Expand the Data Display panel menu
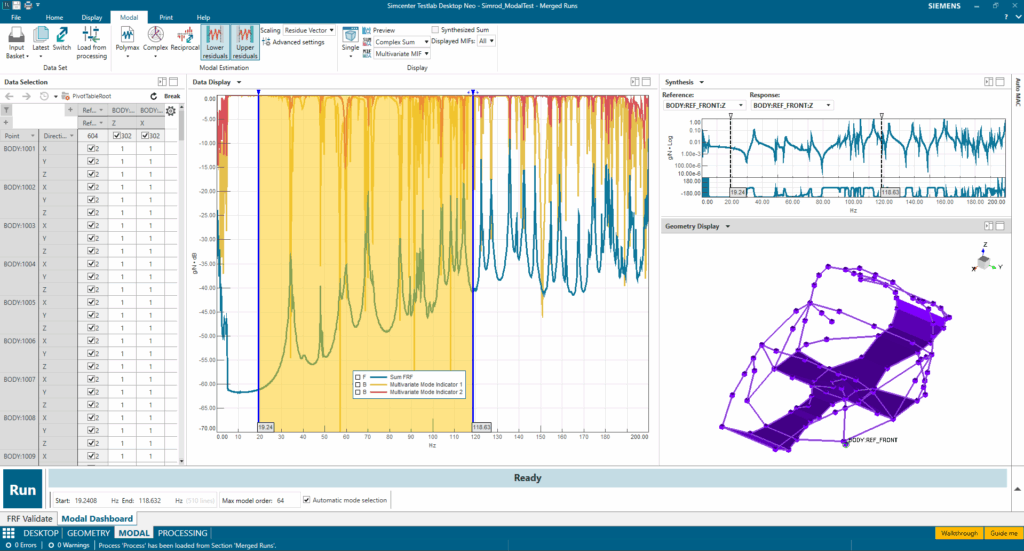The image size is (1024, 551). [239, 82]
